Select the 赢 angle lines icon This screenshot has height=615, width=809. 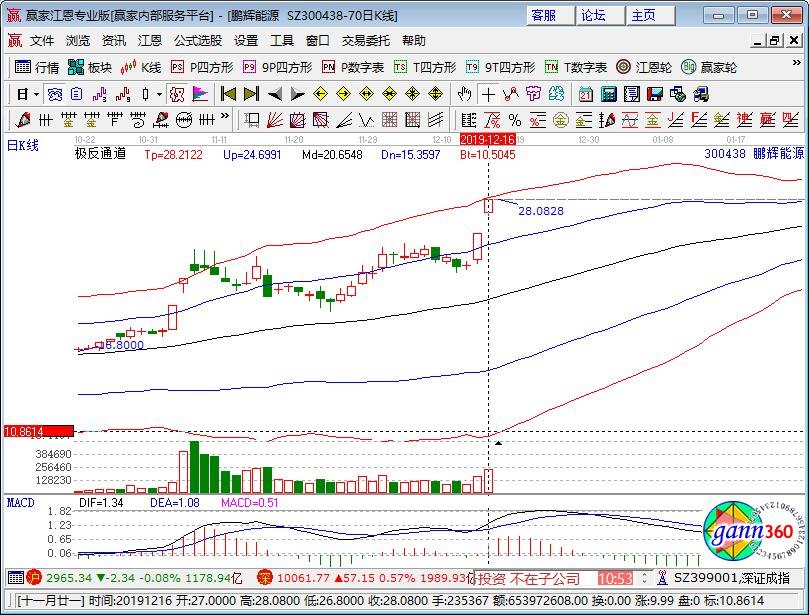[767, 120]
